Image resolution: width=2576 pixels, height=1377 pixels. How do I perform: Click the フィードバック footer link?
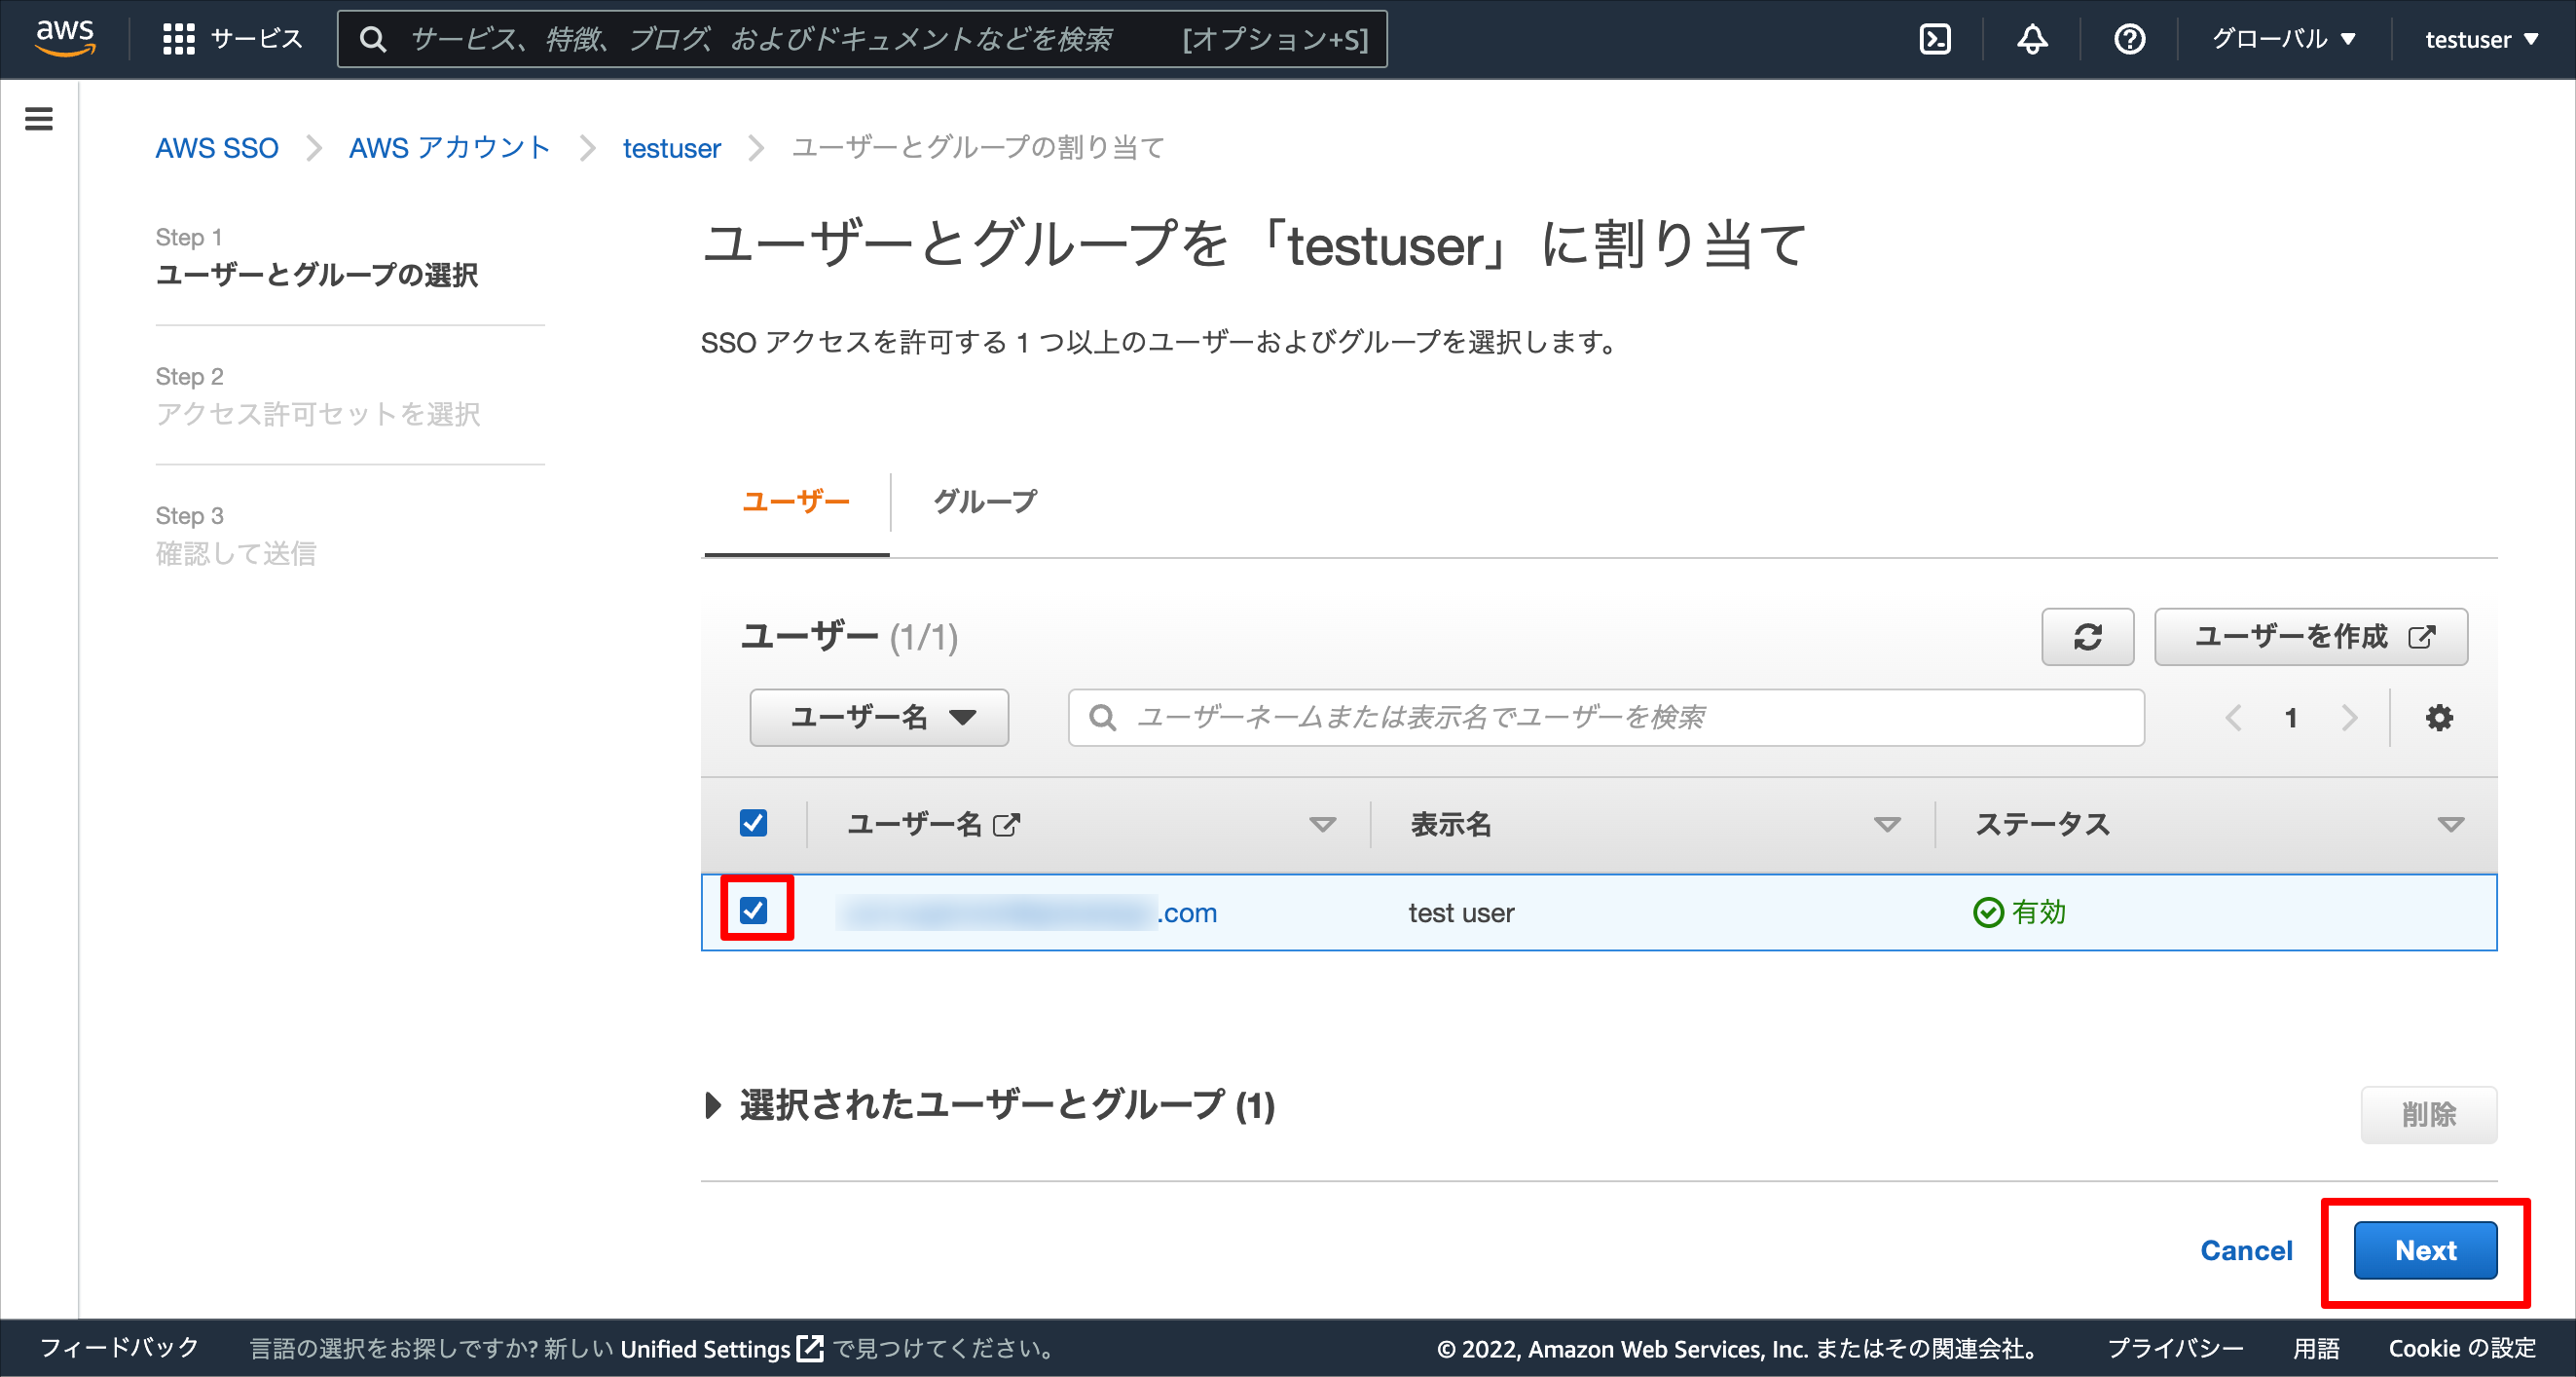pyautogui.click(x=119, y=1348)
